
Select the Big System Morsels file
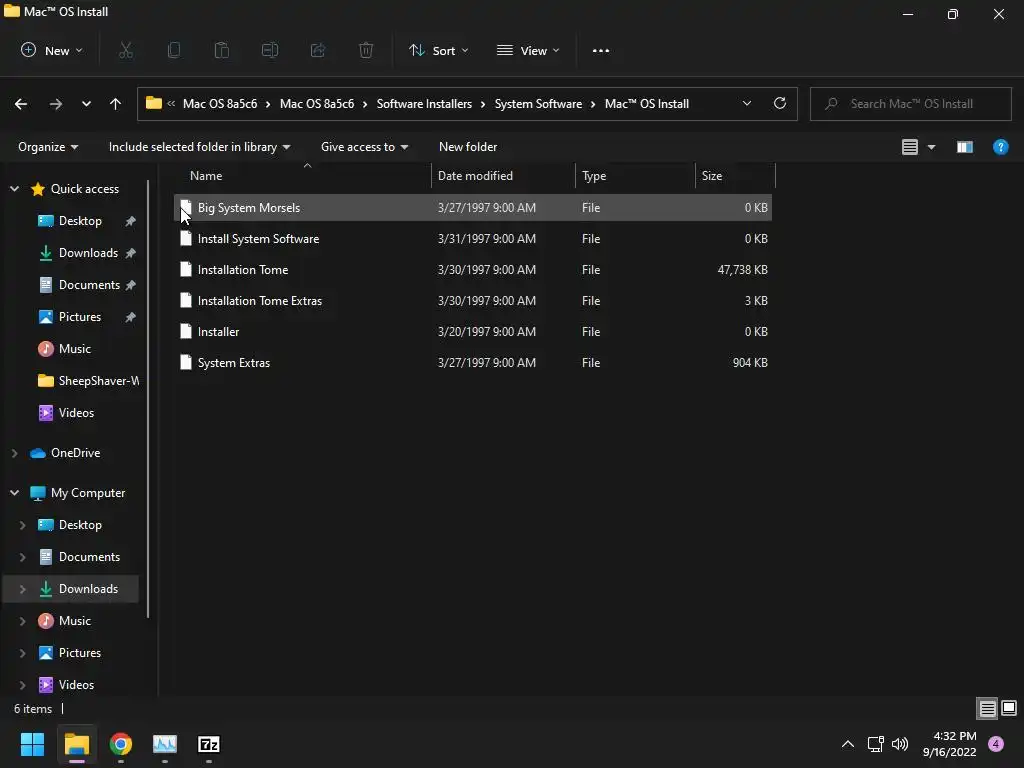473,208
